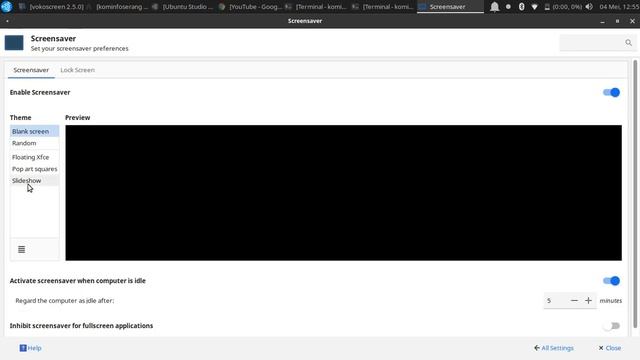Viewport: 640px width, 360px height.
Task: Open the theme list hamburger menu
Action: click(x=22, y=249)
